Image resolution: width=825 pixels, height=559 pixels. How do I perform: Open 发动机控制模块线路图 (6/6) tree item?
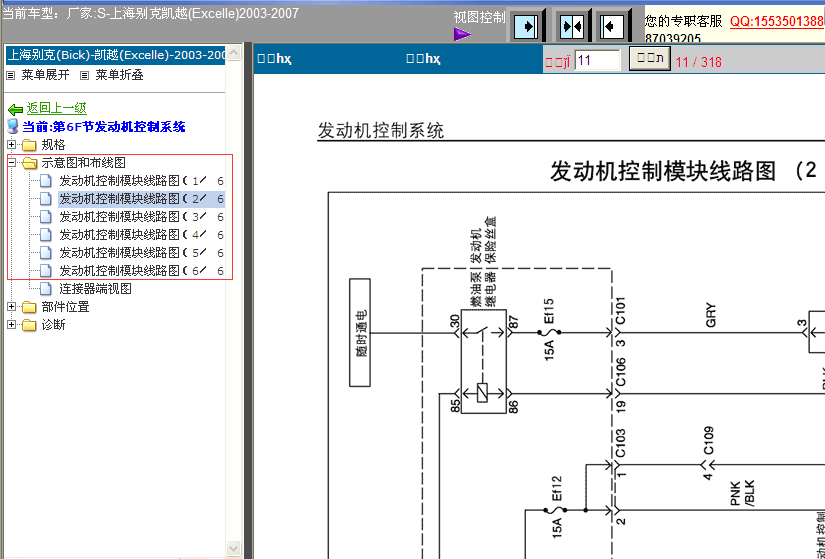tap(141, 271)
